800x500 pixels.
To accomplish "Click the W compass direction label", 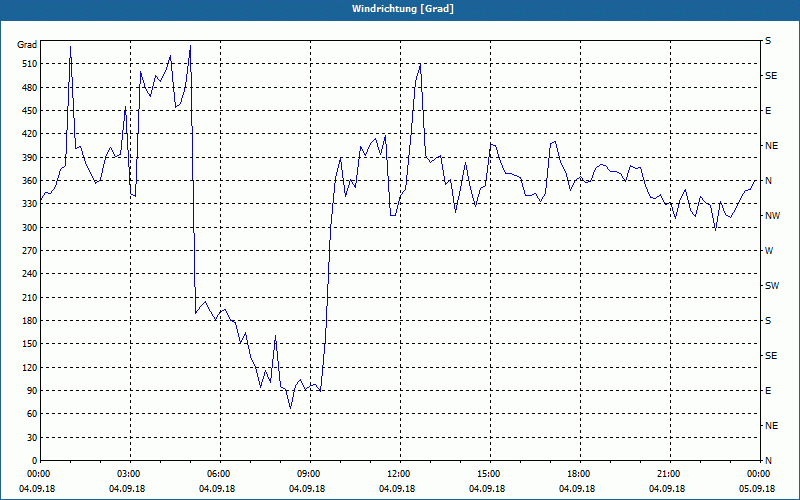I will click(x=769, y=251).
